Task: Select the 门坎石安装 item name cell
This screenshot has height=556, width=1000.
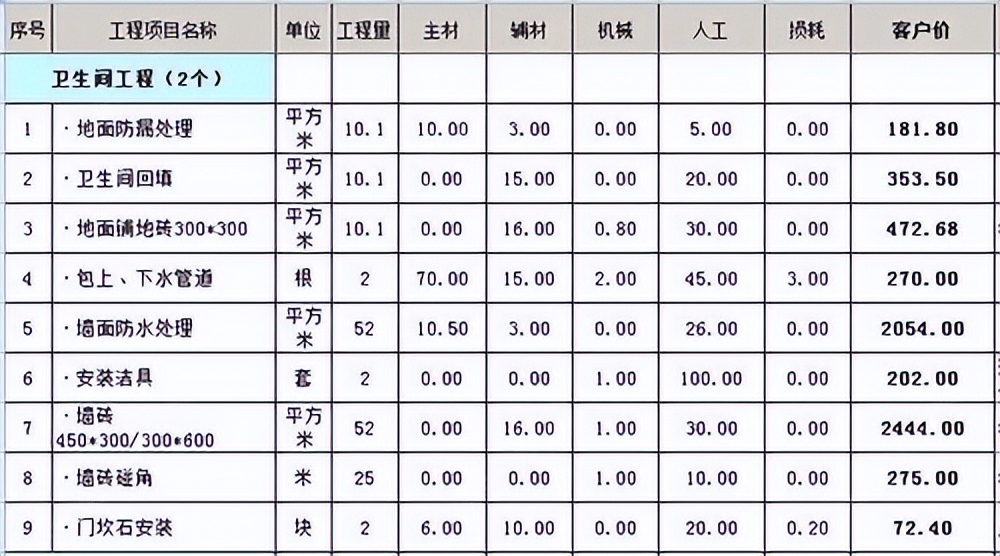Action: [x=125, y=528]
